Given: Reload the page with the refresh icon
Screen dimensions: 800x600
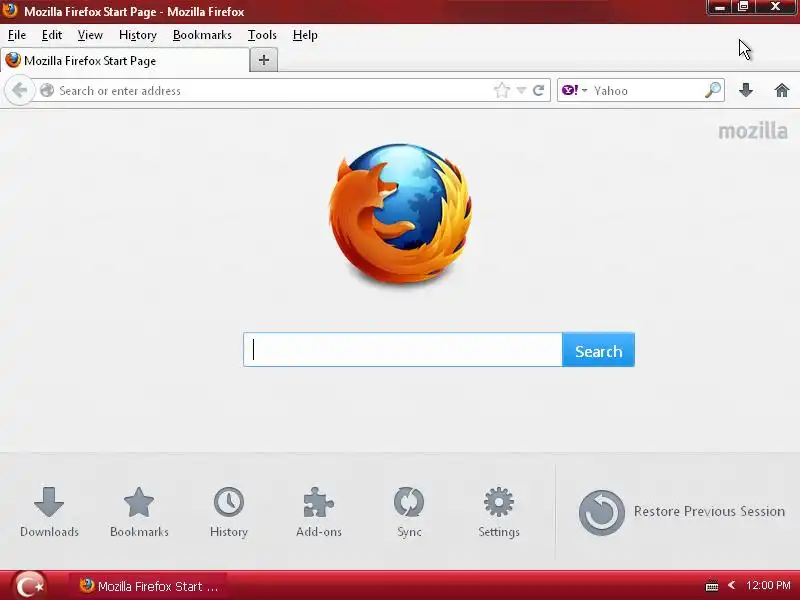Looking at the screenshot, I should [539, 91].
